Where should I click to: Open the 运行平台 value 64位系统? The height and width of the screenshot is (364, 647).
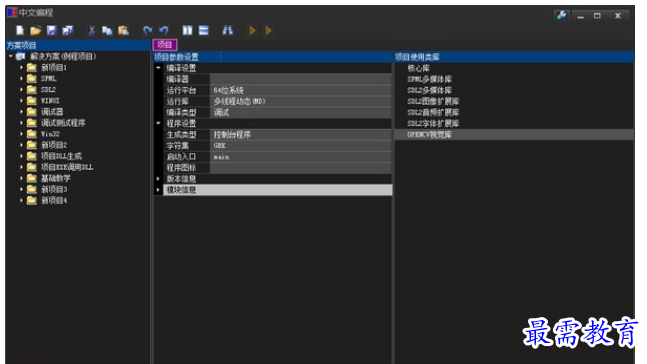(301, 90)
